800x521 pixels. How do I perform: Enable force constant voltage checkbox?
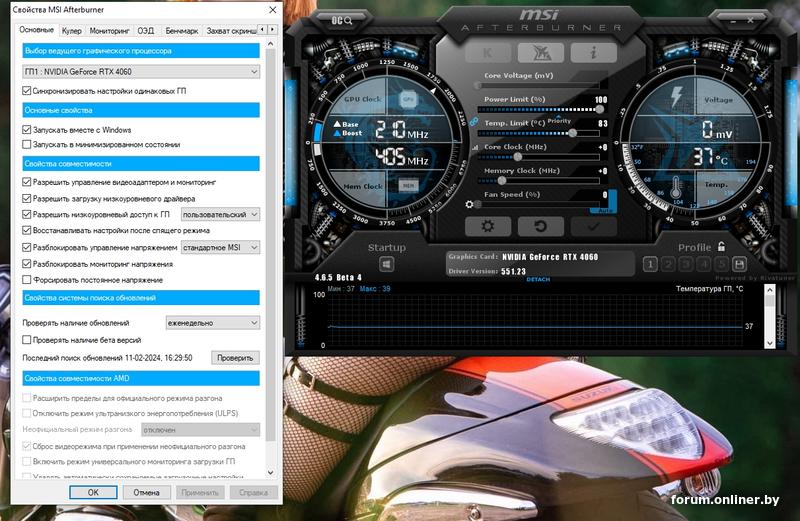pos(27,280)
